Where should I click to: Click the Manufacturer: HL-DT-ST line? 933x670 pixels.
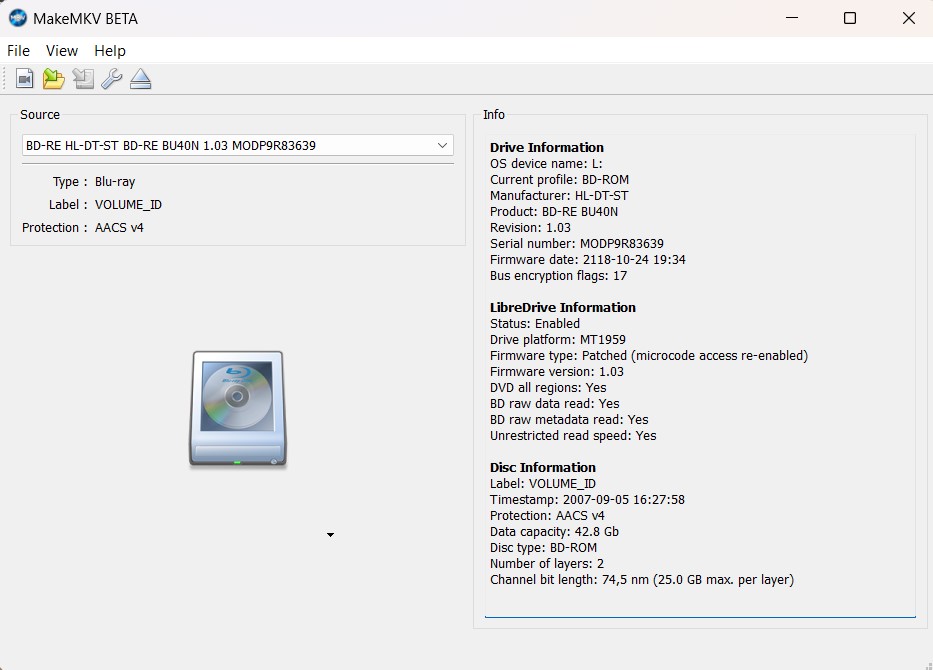[x=559, y=196]
